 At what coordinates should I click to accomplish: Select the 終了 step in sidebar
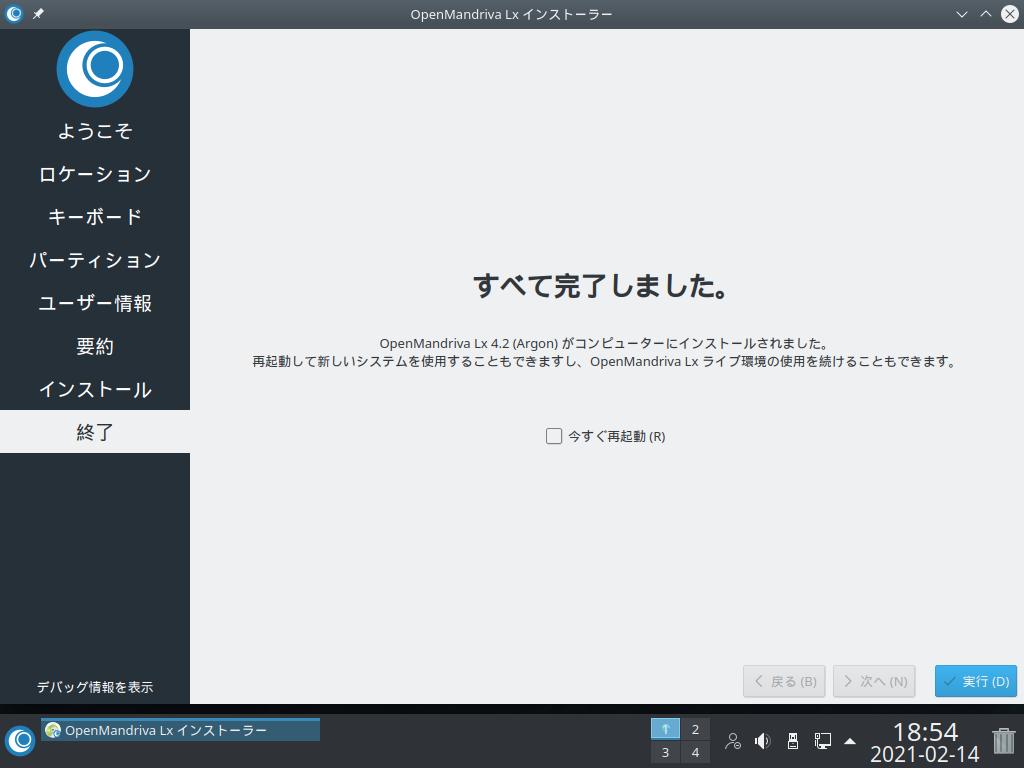pos(95,432)
